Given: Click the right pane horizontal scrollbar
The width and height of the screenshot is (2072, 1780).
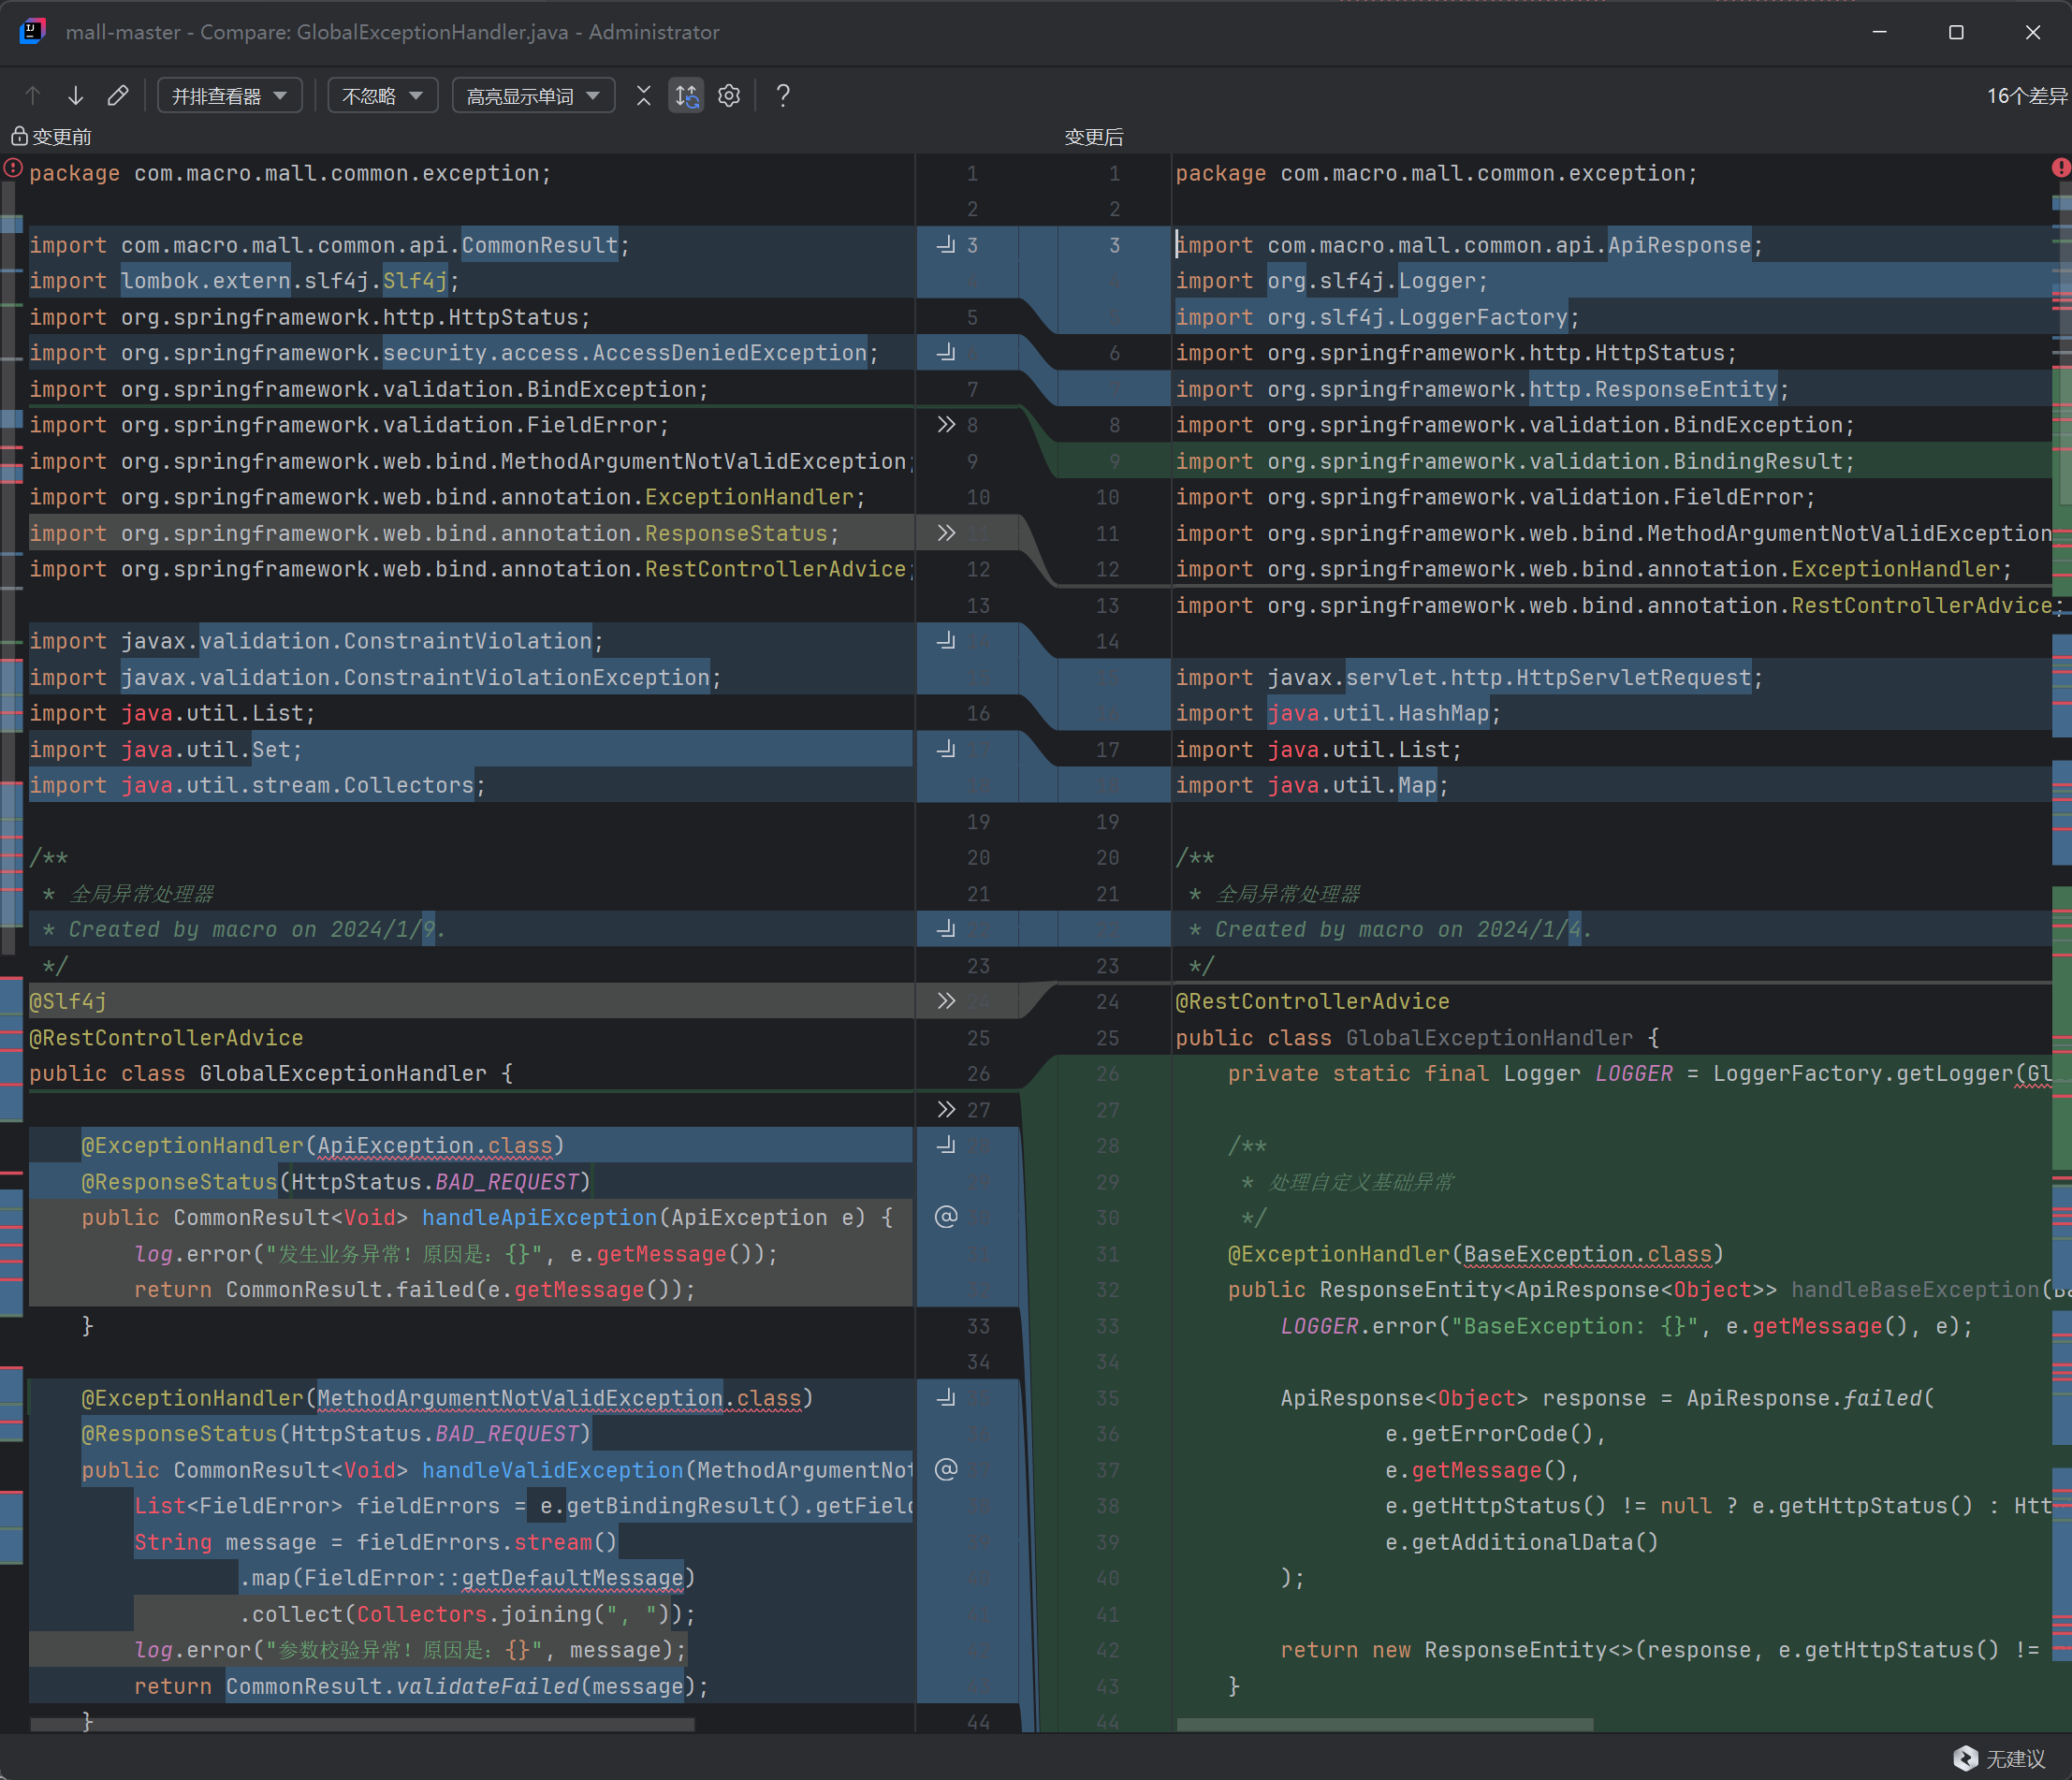Looking at the screenshot, I should tap(1384, 1724).
